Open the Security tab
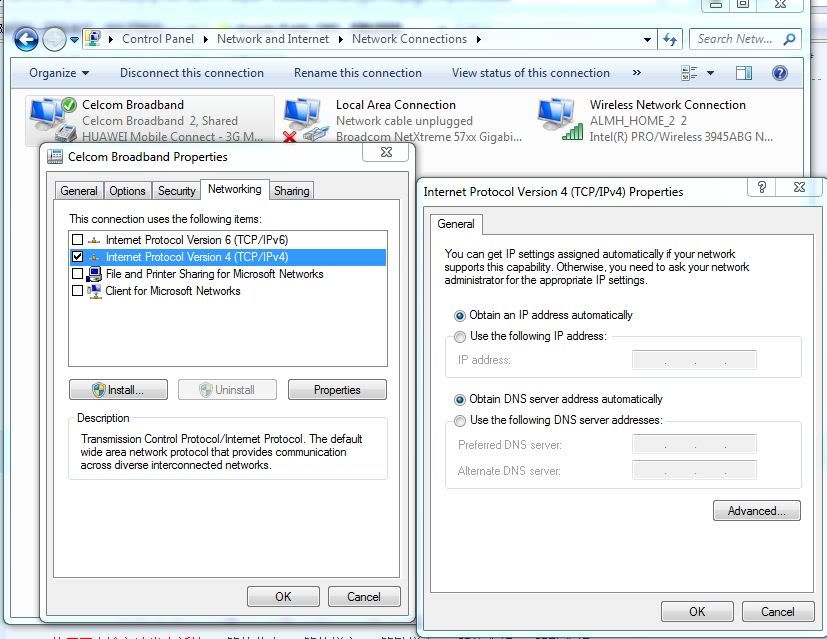 177,191
